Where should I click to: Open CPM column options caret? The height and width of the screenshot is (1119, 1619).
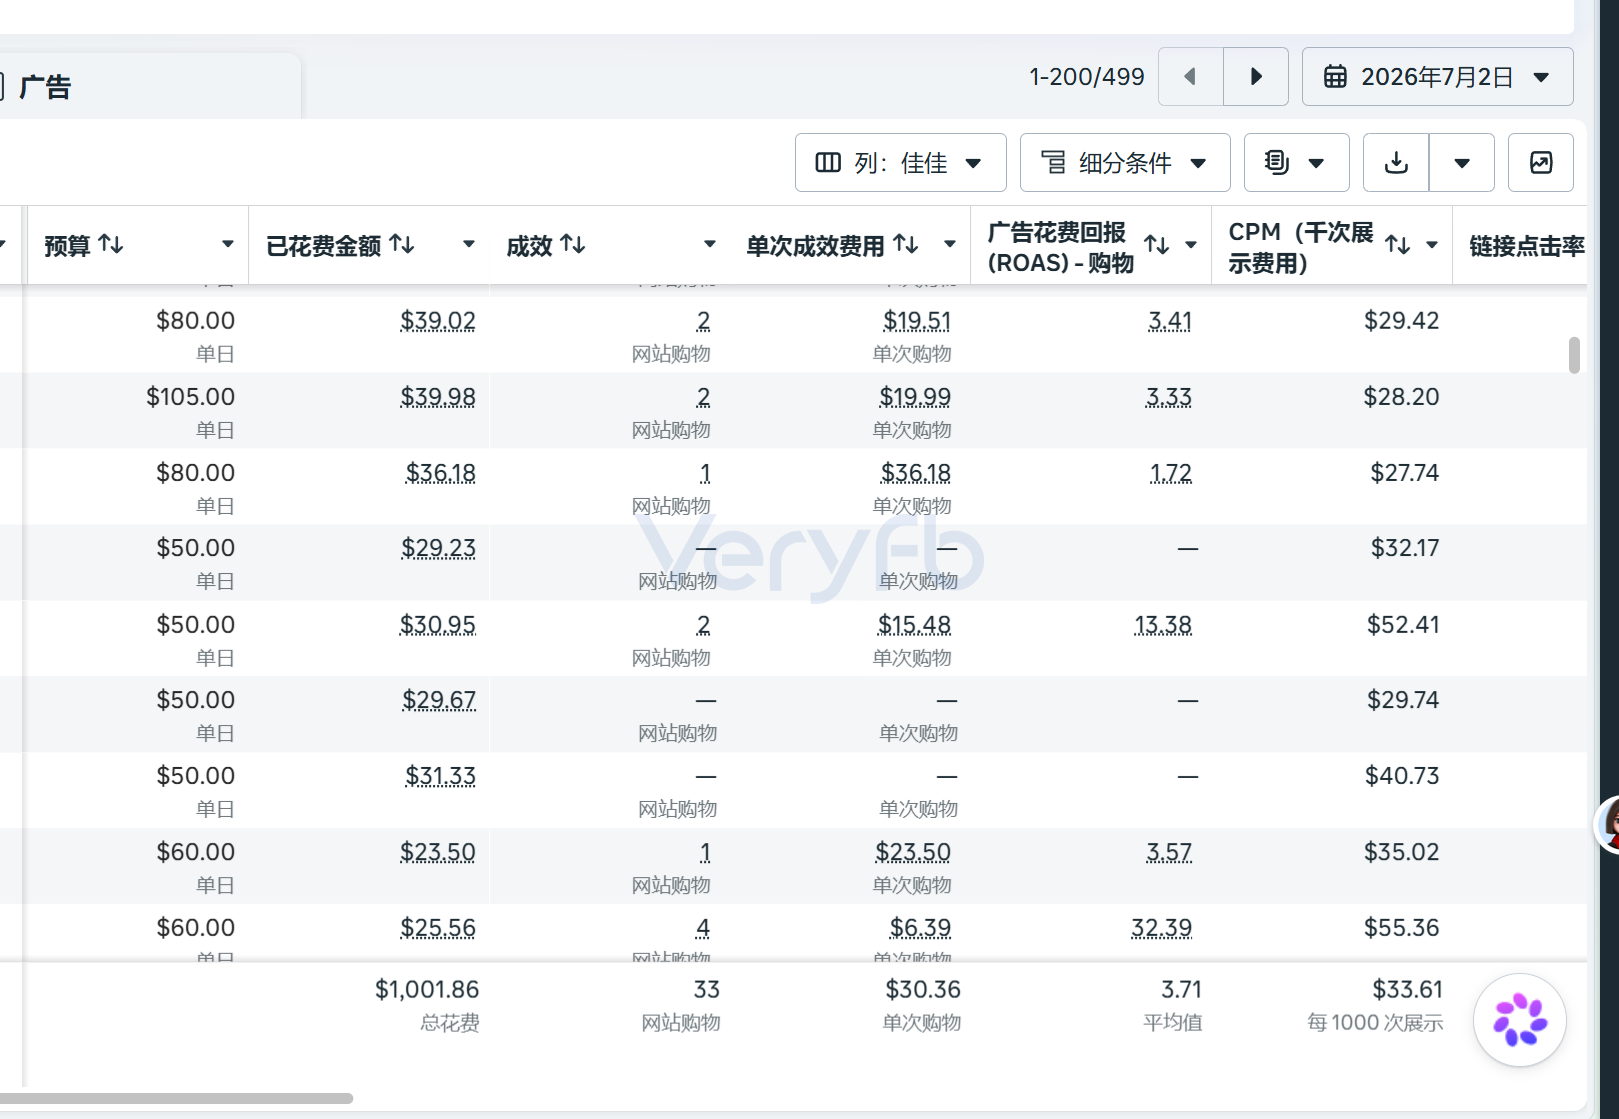point(1432,244)
